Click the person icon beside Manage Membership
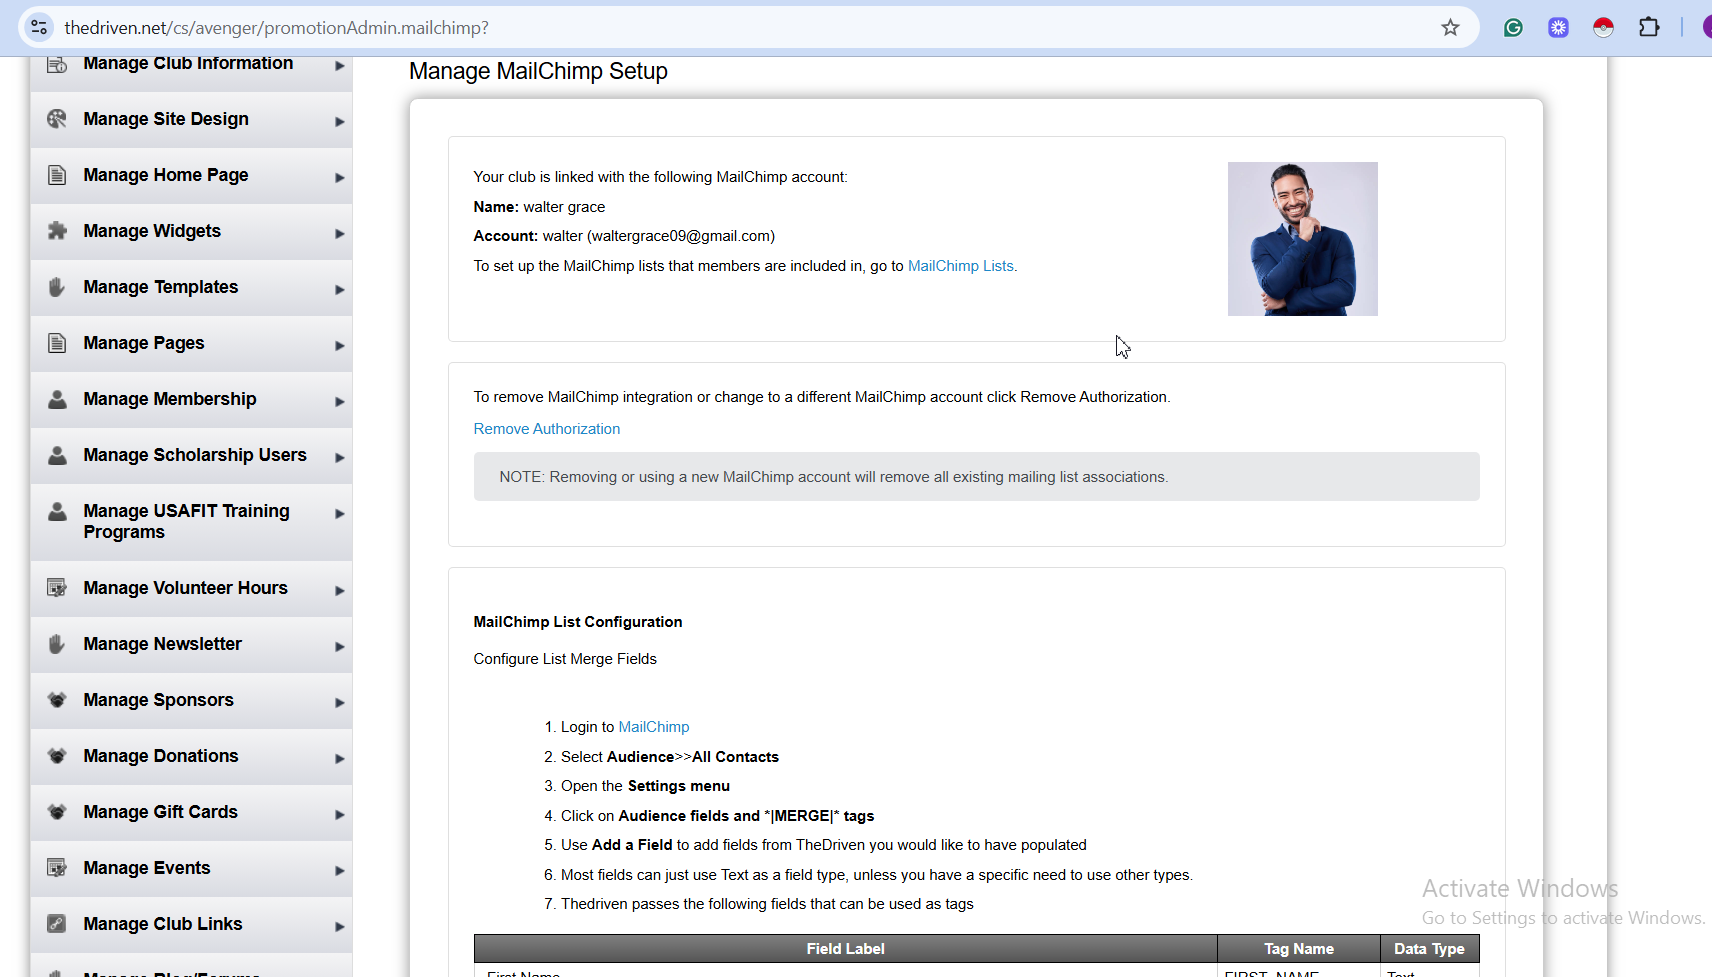Image resolution: width=1712 pixels, height=977 pixels. click(x=57, y=399)
